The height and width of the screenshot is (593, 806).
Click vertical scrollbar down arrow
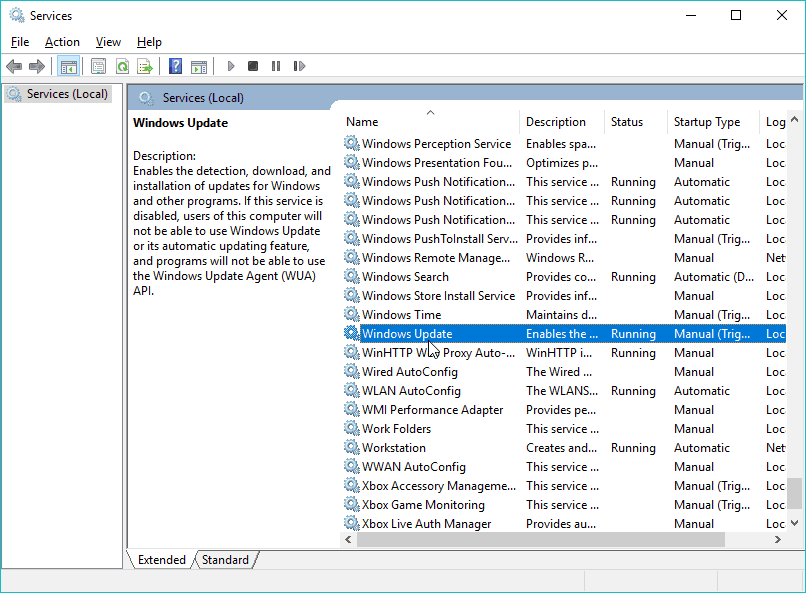pyautogui.click(x=794, y=523)
